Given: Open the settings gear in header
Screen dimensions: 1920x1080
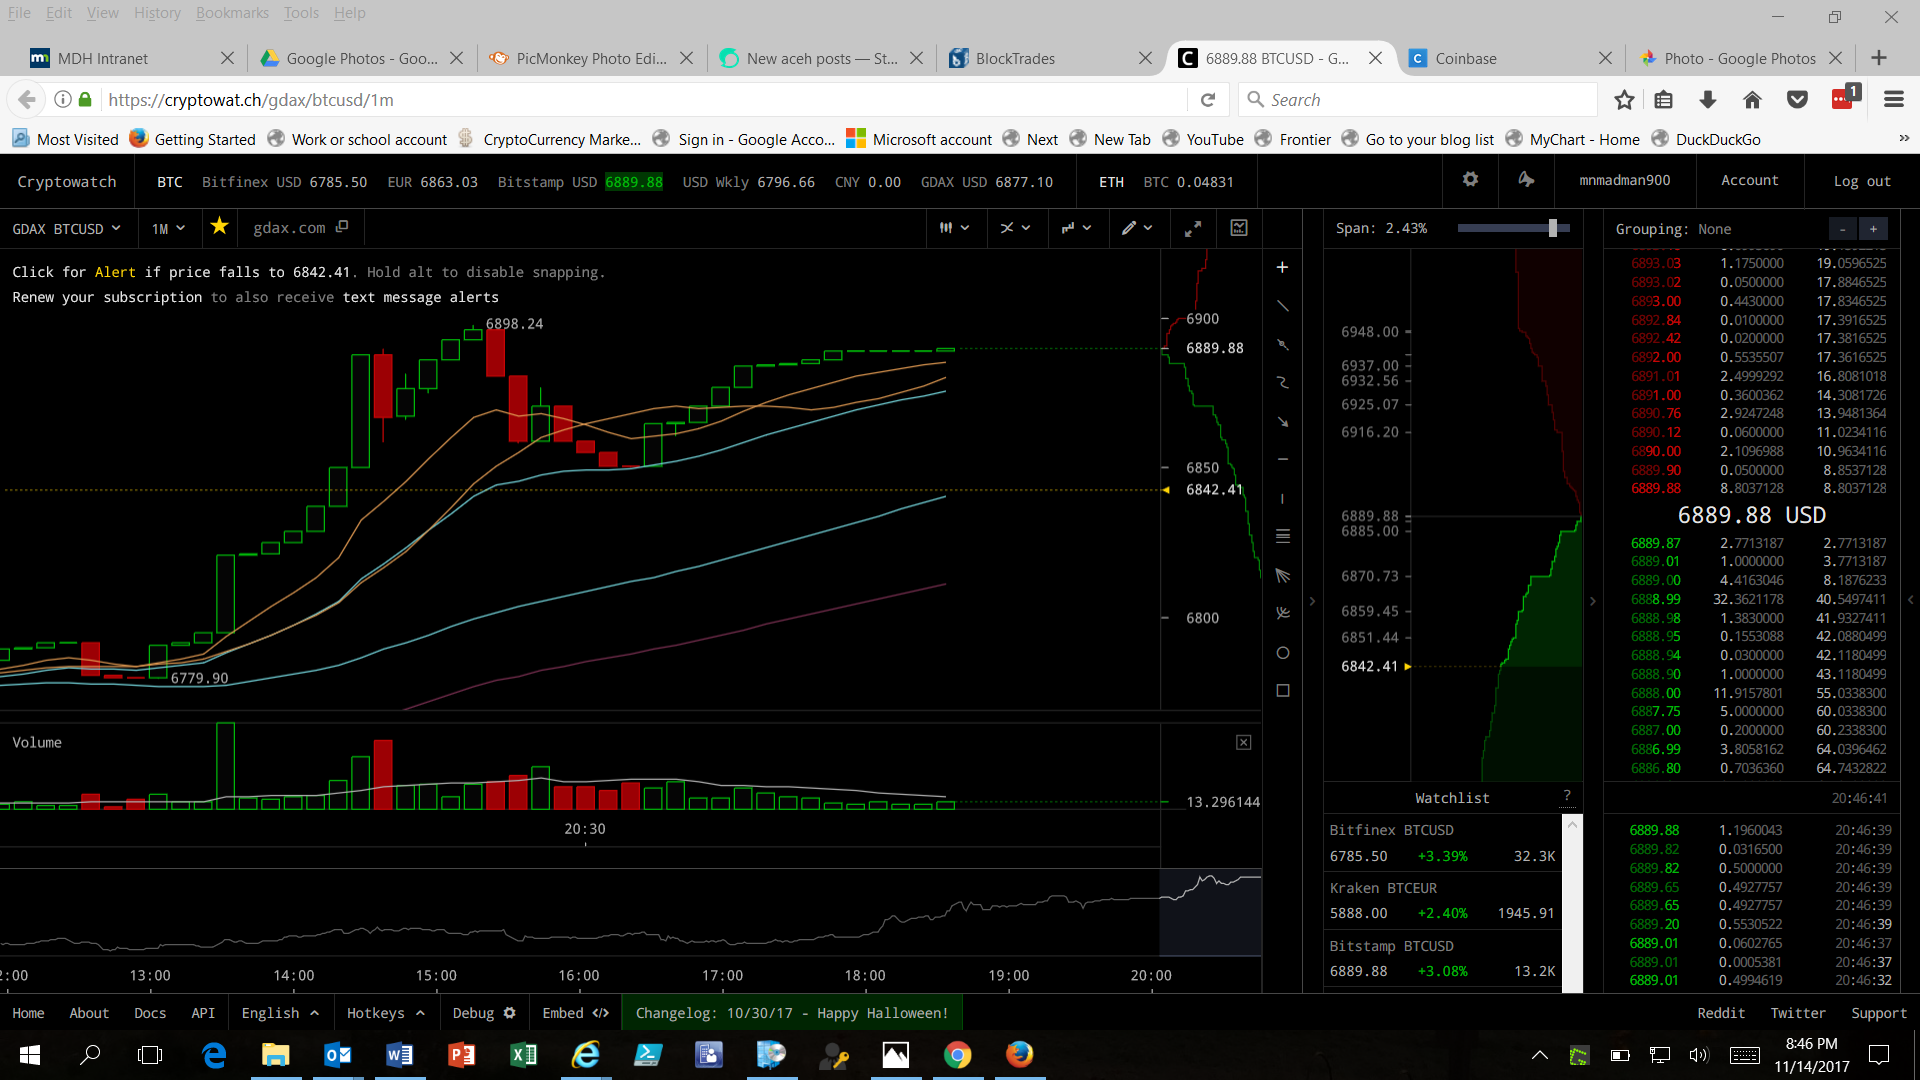Looking at the screenshot, I should tap(1470, 180).
